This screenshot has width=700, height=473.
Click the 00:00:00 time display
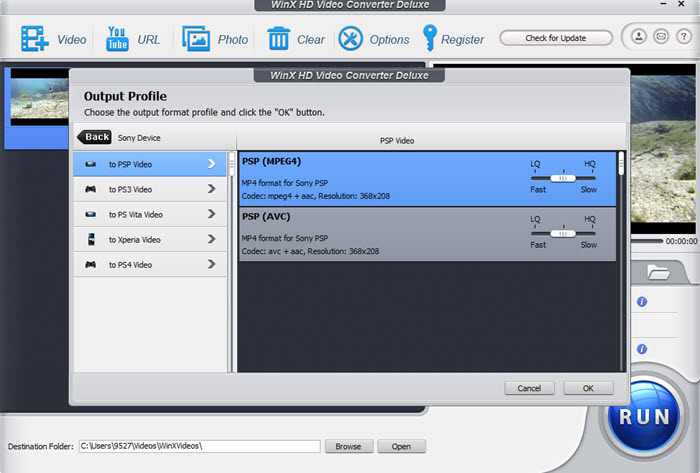point(681,241)
